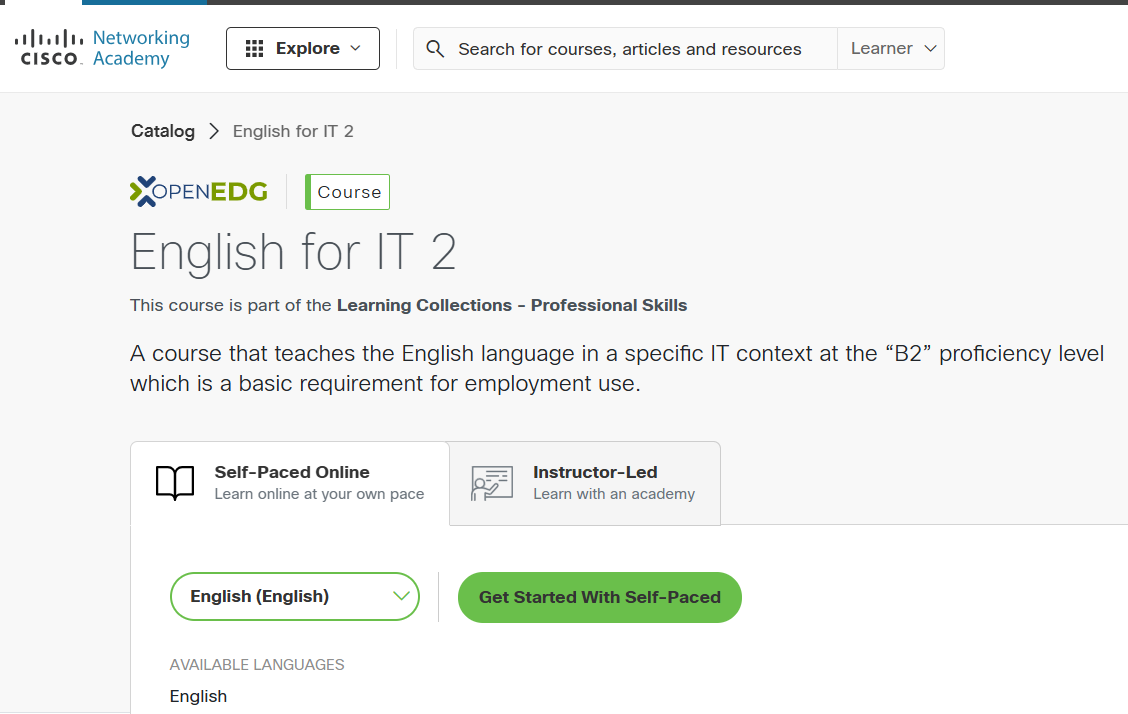
Task: Go back to the Catalog page
Action: tap(162, 131)
